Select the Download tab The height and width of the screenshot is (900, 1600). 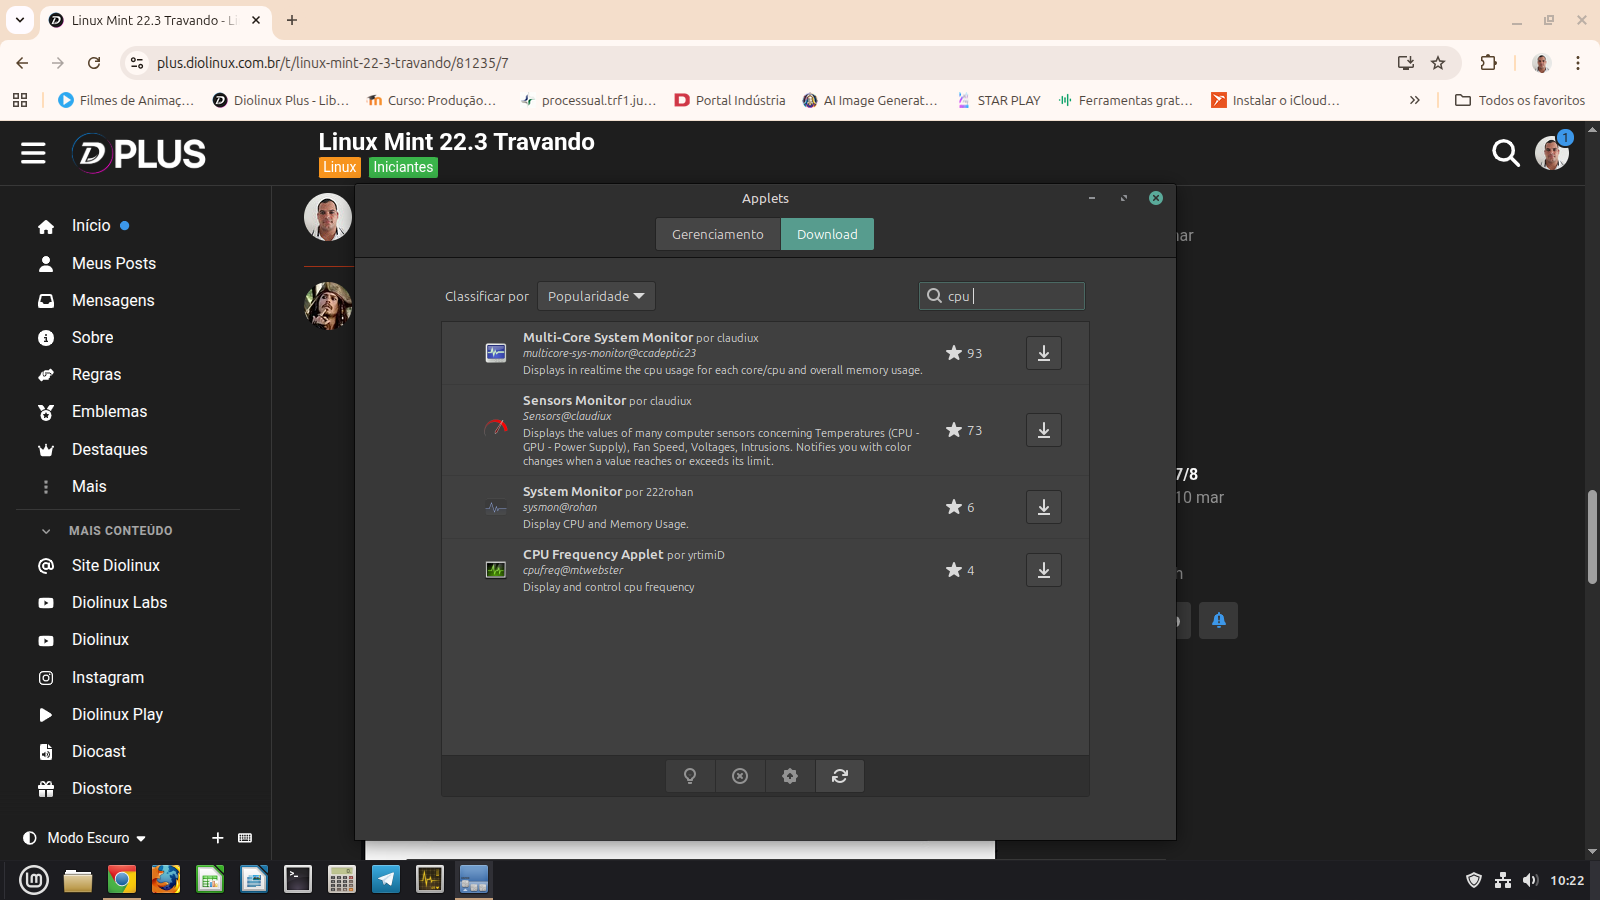[x=827, y=234]
